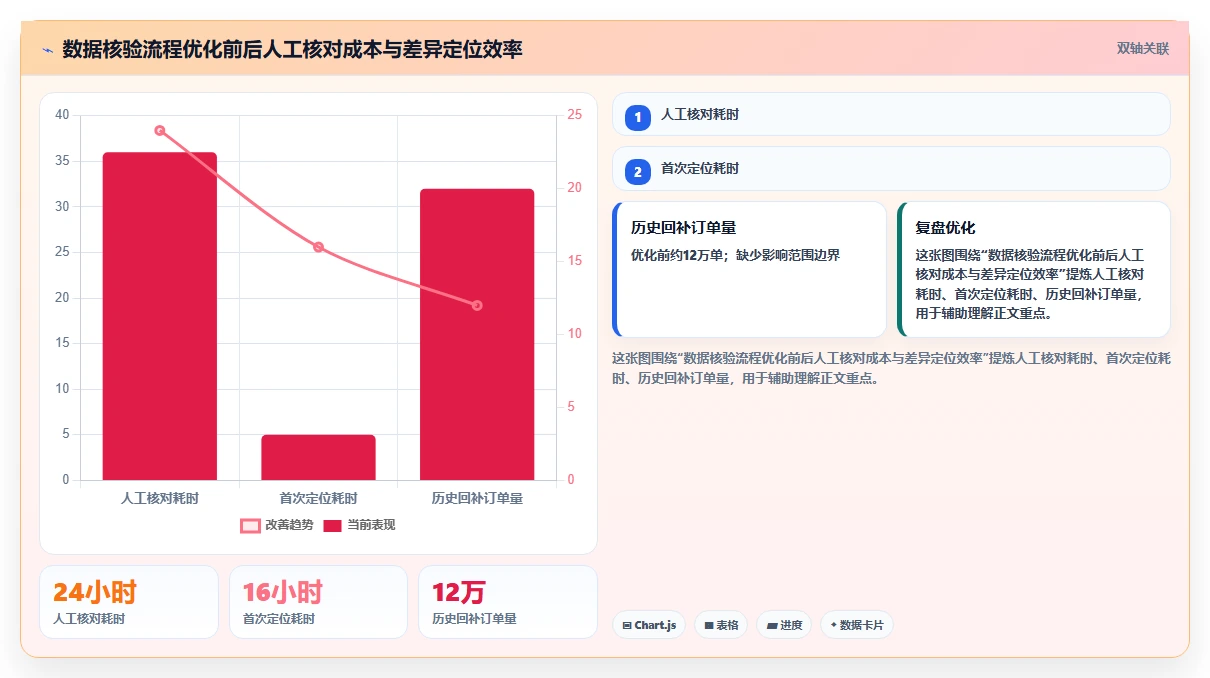Click the 复盘优化 info card
Screen dimensions: 1210x678
pyautogui.click(x=1034, y=269)
